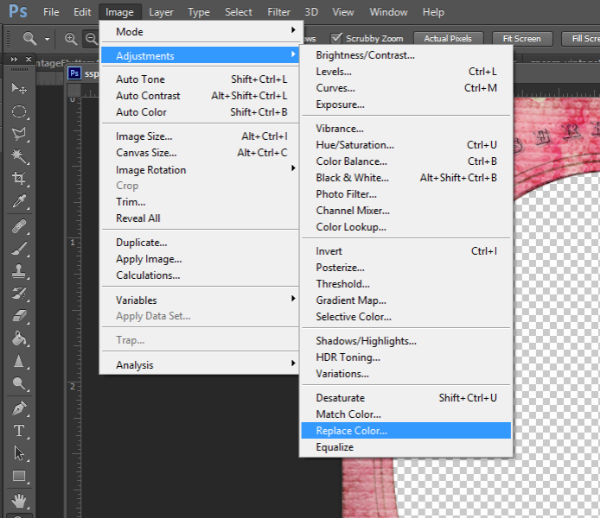
Task: Select the Hand tool
Action: click(19, 501)
